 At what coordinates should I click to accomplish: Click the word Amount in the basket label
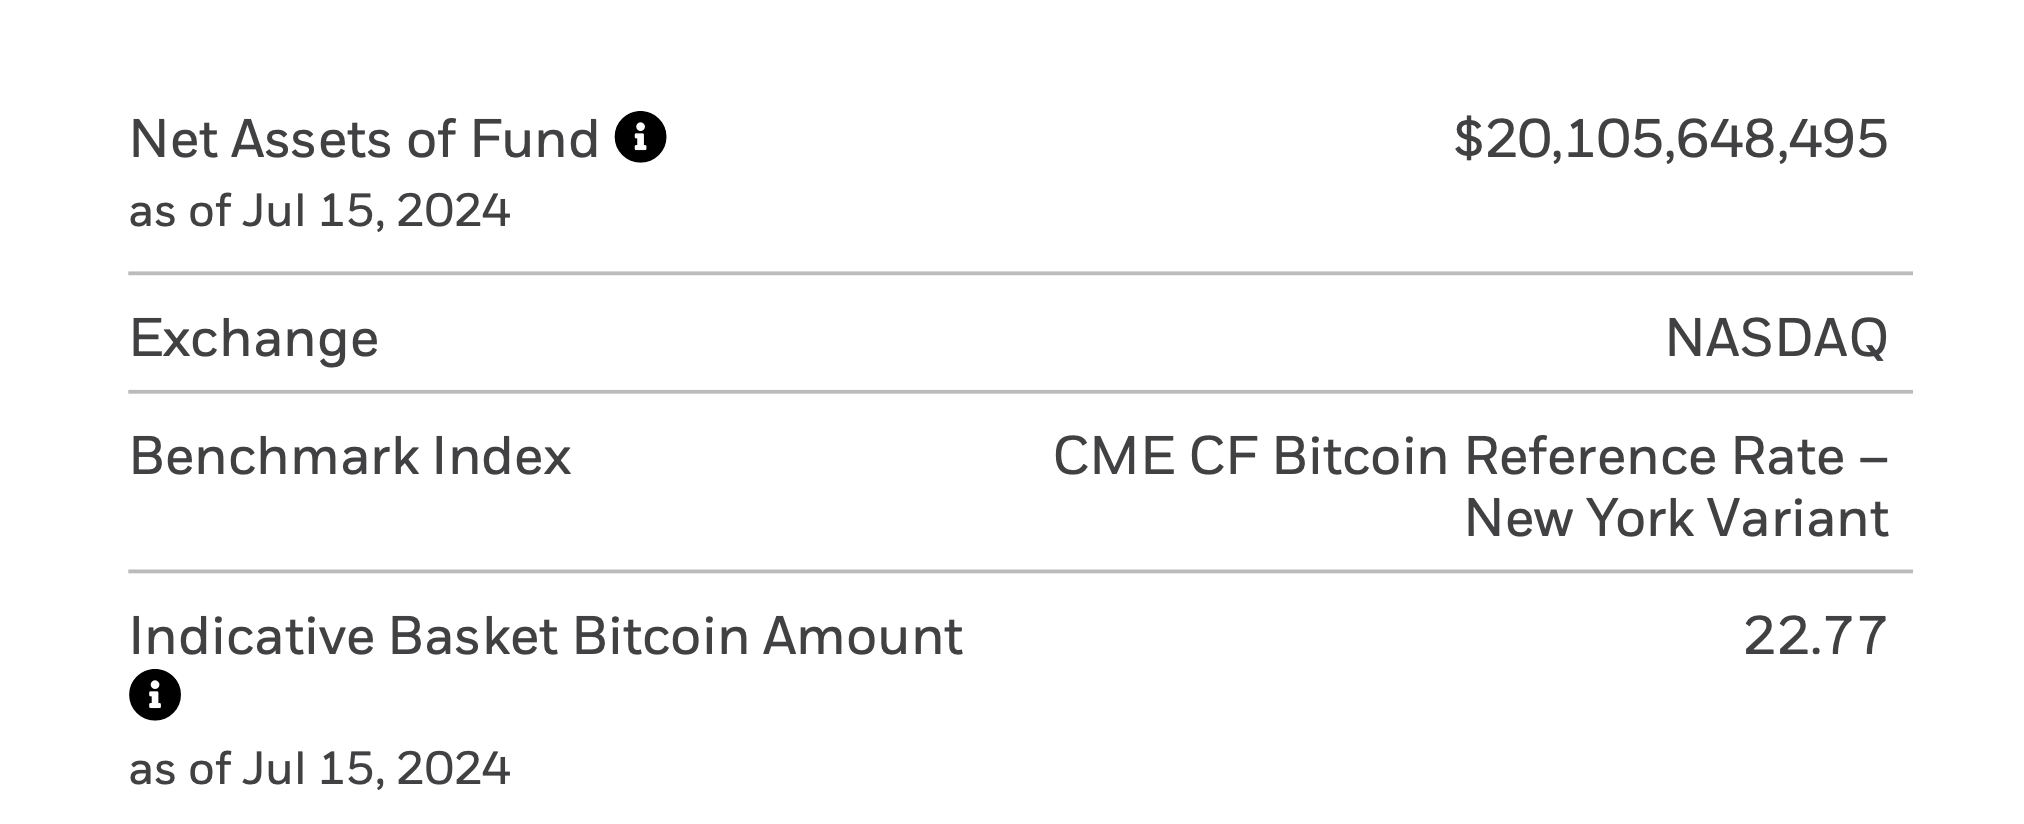[x=862, y=636]
